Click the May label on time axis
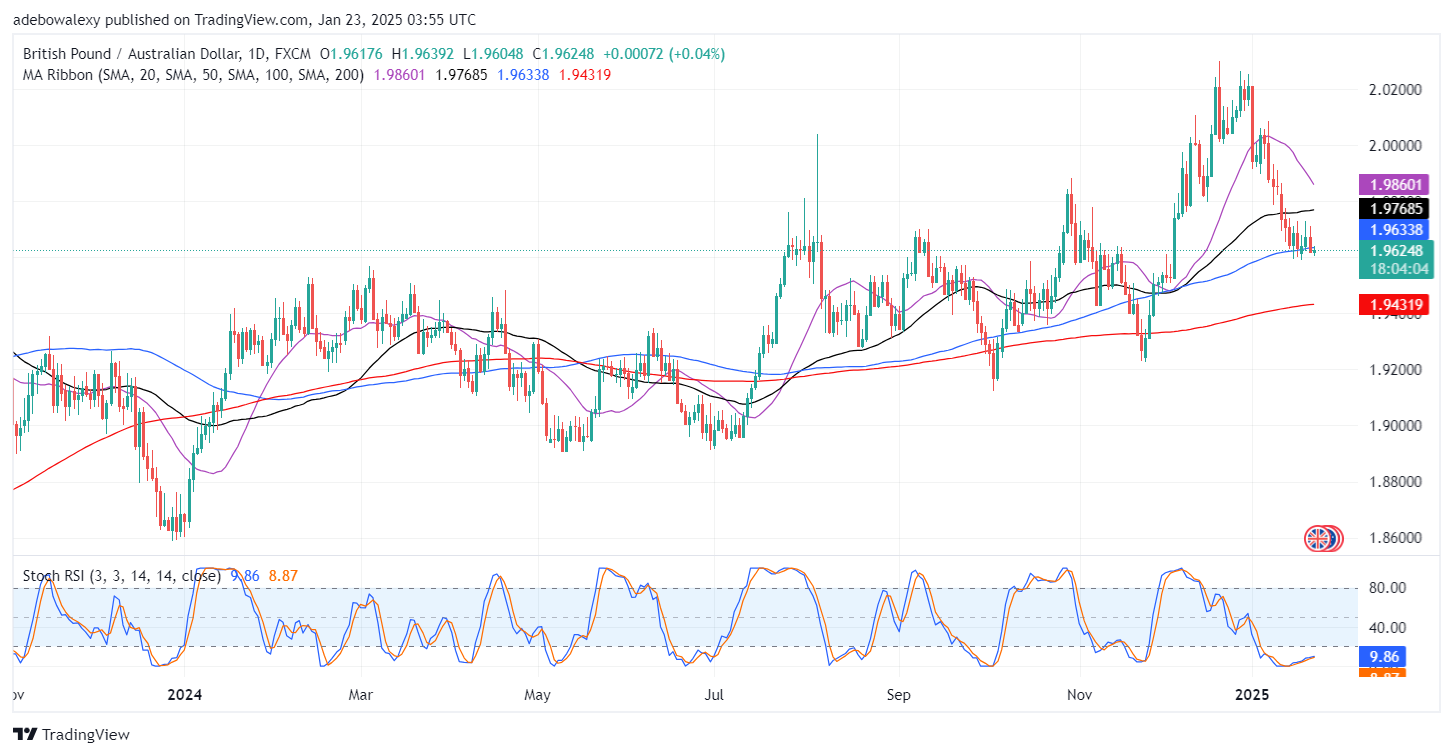Image resolution: width=1453 pixels, height=756 pixels. 538,694
